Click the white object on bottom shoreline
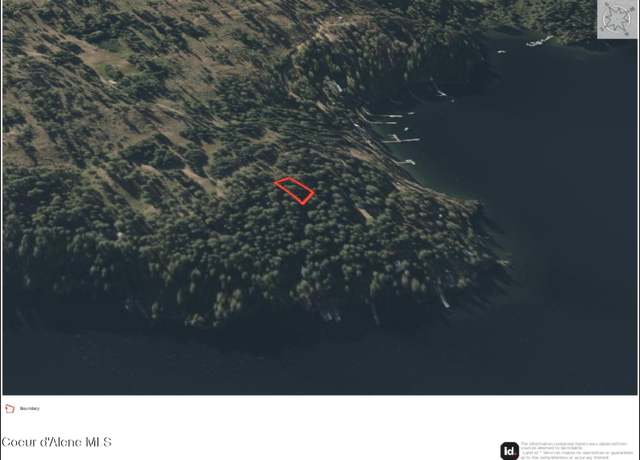640x460 pixels. (x=444, y=301)
